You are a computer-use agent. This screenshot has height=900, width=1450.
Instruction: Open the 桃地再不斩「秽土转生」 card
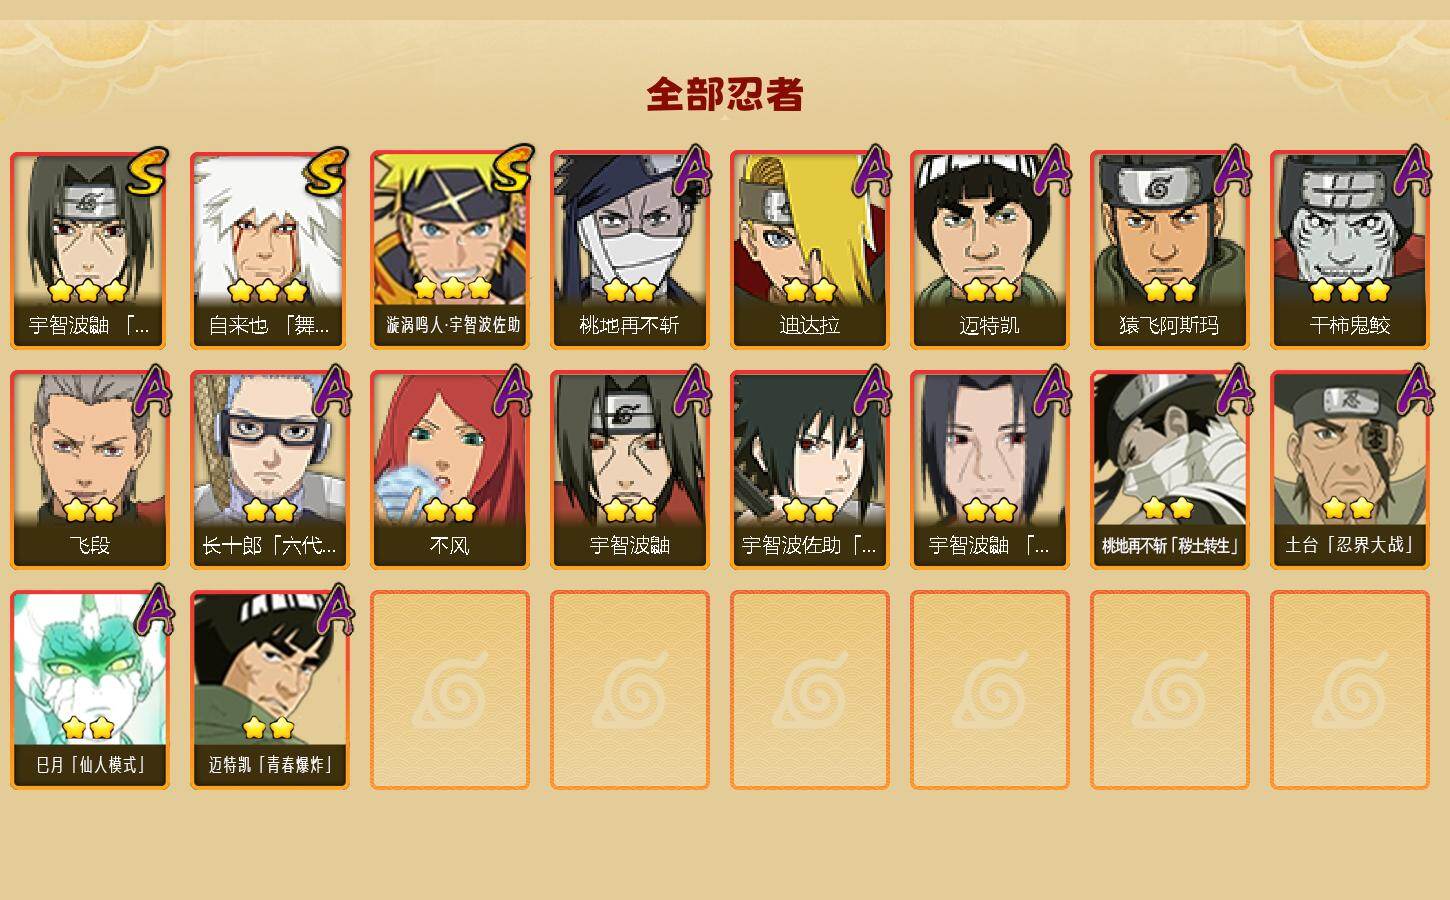(x=1170, y=470)
